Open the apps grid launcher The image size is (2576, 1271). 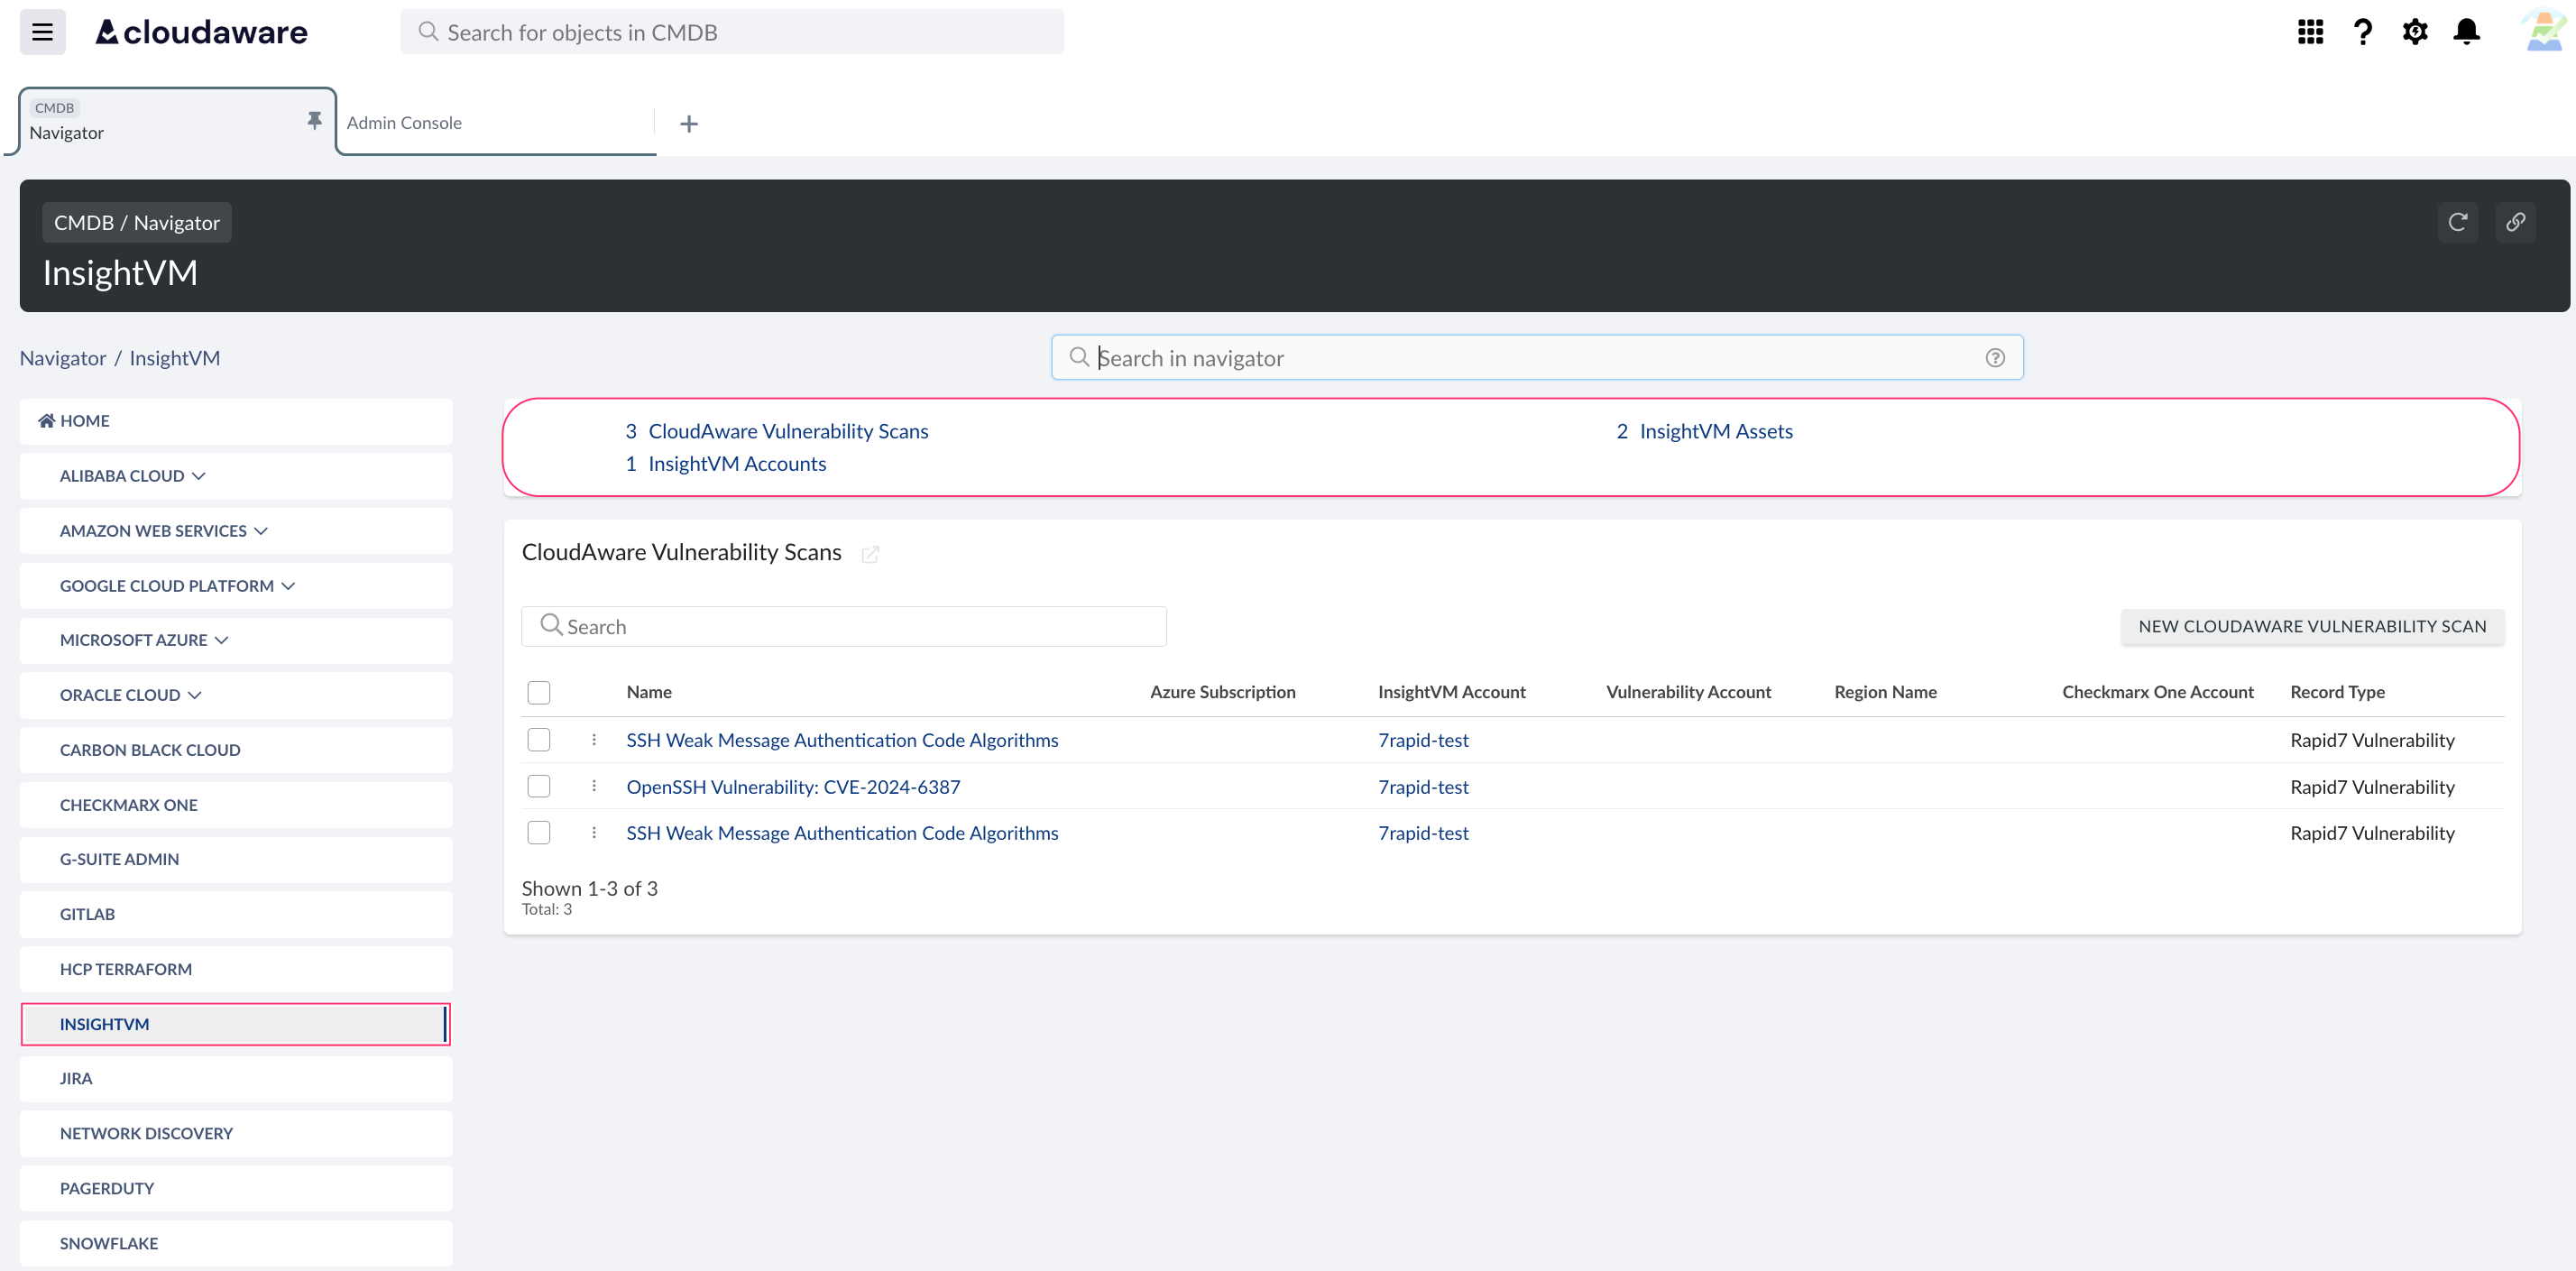(x=2310, y=32)
